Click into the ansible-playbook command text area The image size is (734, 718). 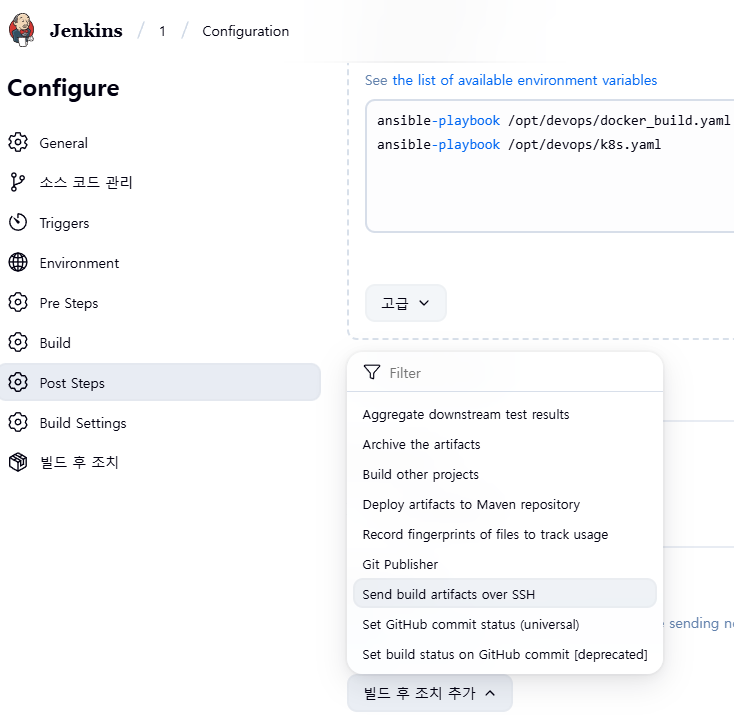[550, 190]
